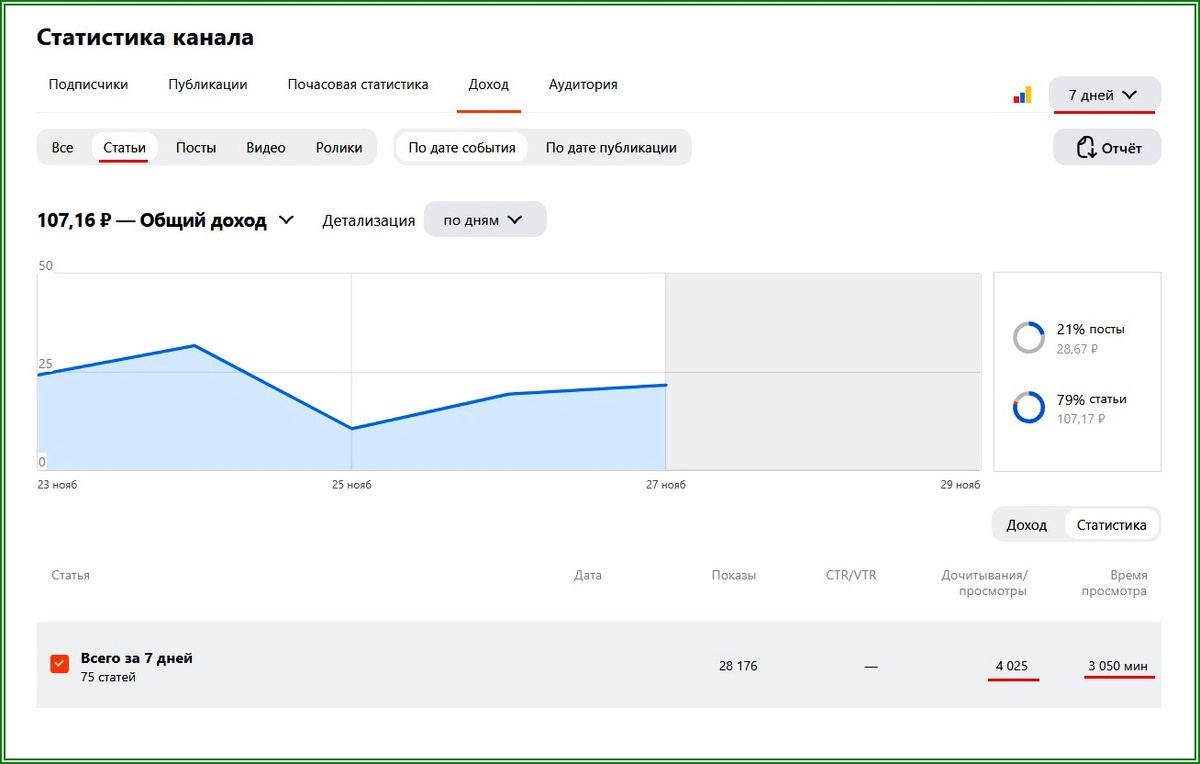Click the CTR/VTR column header
The image size is (1200, 764).
(x=851, y=575)
